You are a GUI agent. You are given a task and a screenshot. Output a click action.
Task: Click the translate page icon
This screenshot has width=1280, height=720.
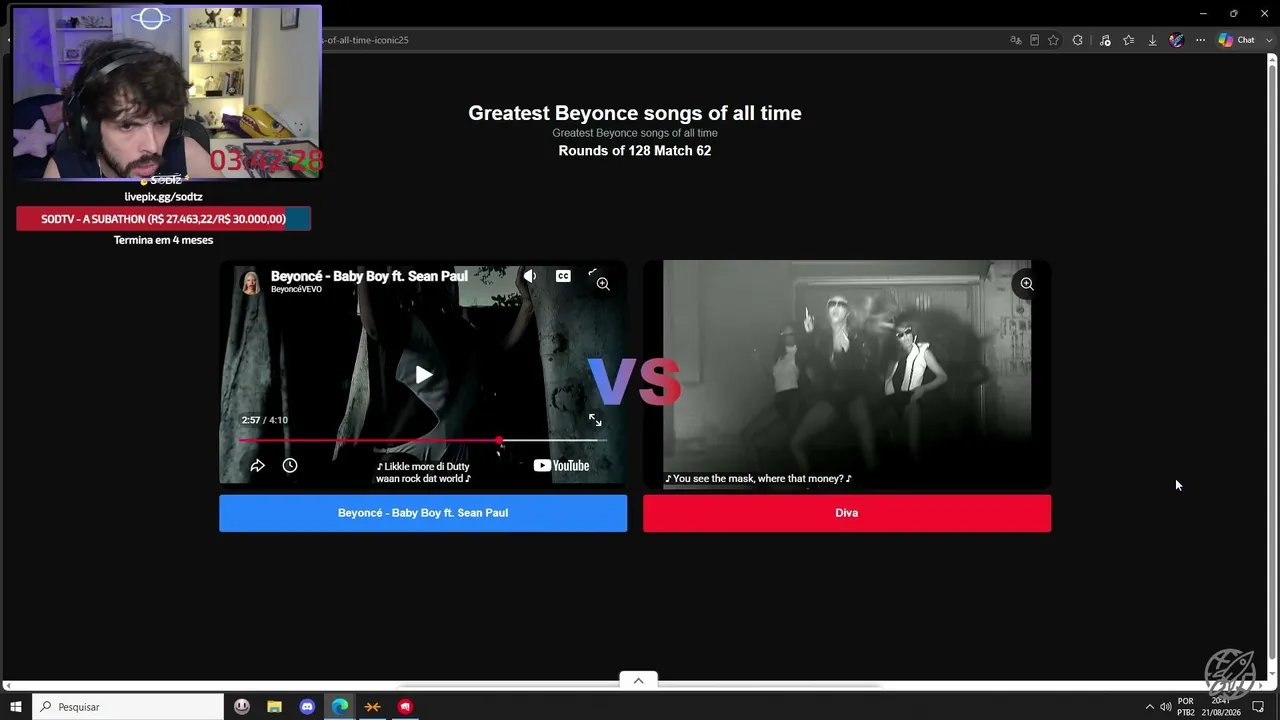(x=1015, y=40)
